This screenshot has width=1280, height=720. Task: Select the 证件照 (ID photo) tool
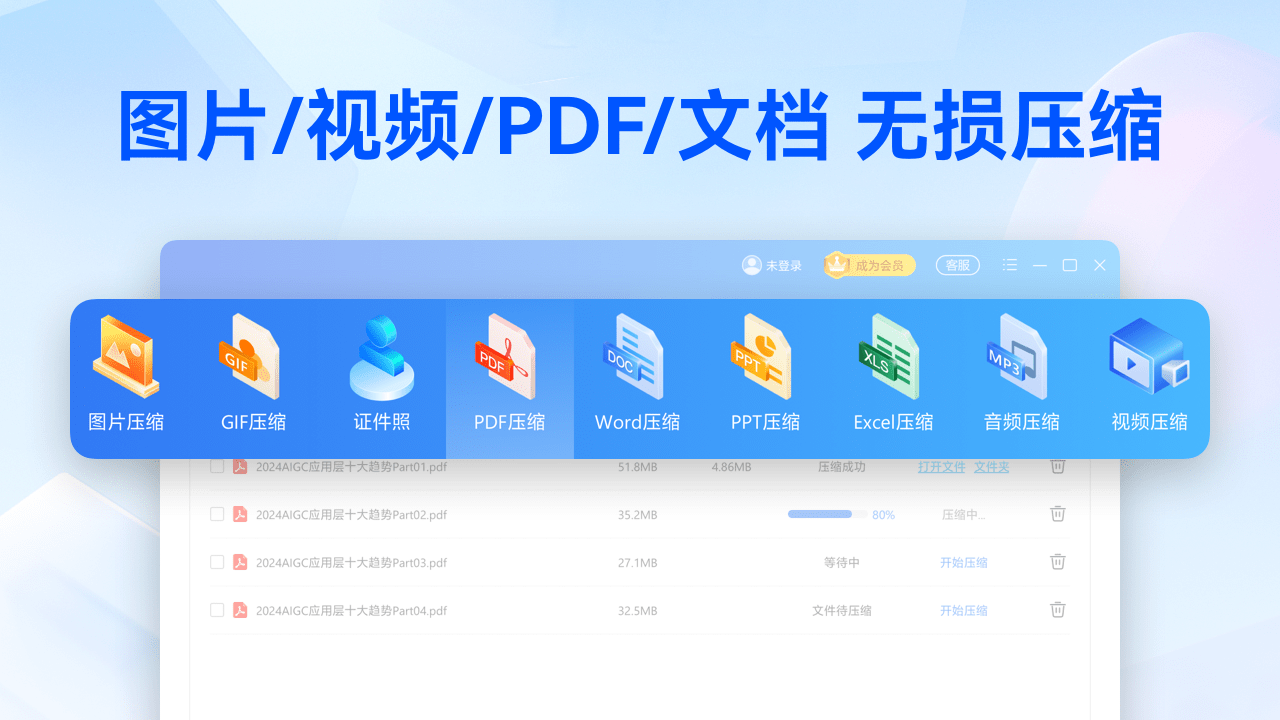click(x=381, y=378)
